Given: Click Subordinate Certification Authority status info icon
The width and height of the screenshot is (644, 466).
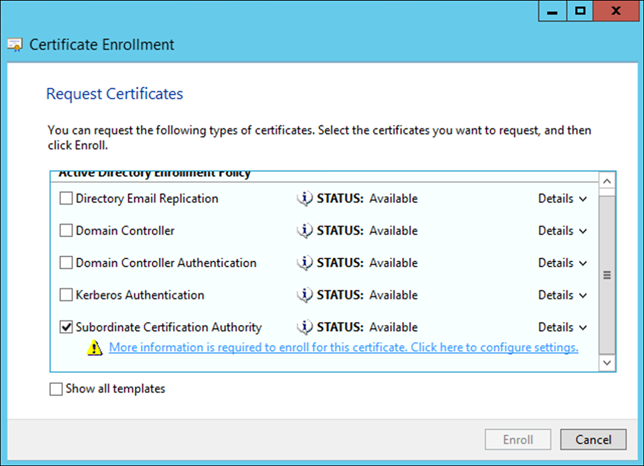Looking at the screenshot, I should 305,327.
